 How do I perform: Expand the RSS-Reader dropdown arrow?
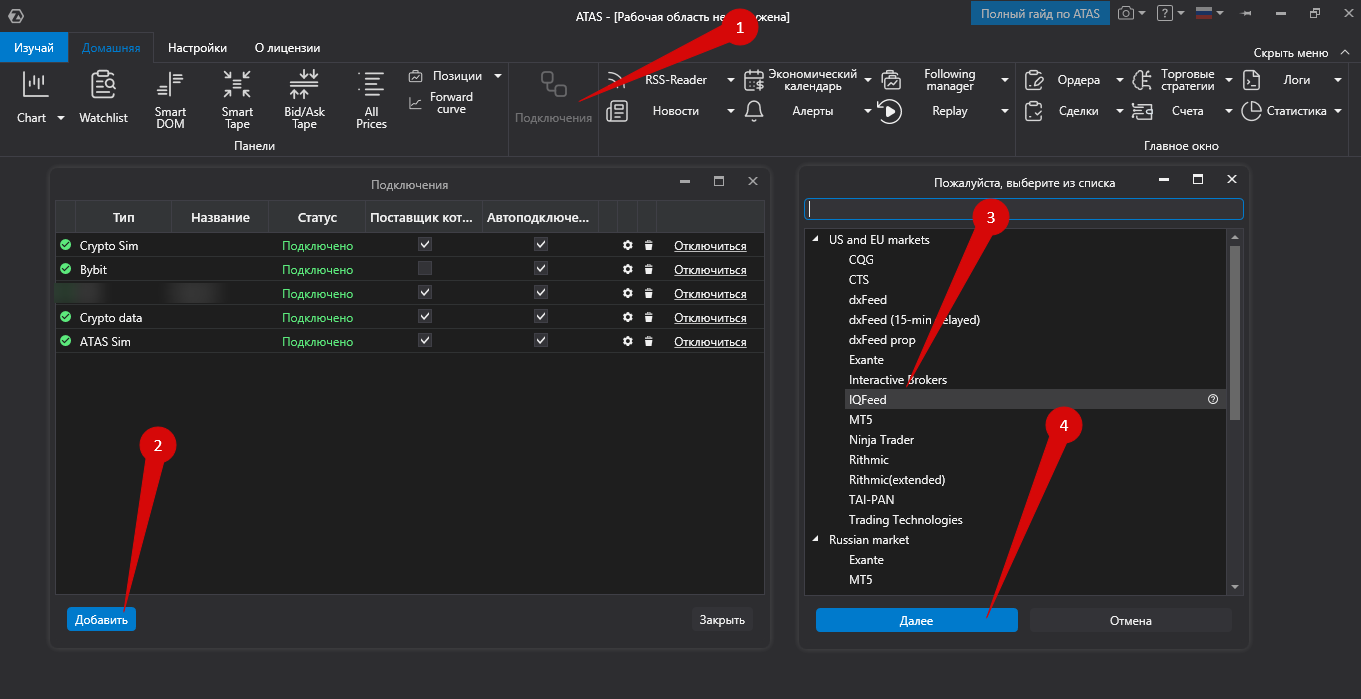(731, 80)
